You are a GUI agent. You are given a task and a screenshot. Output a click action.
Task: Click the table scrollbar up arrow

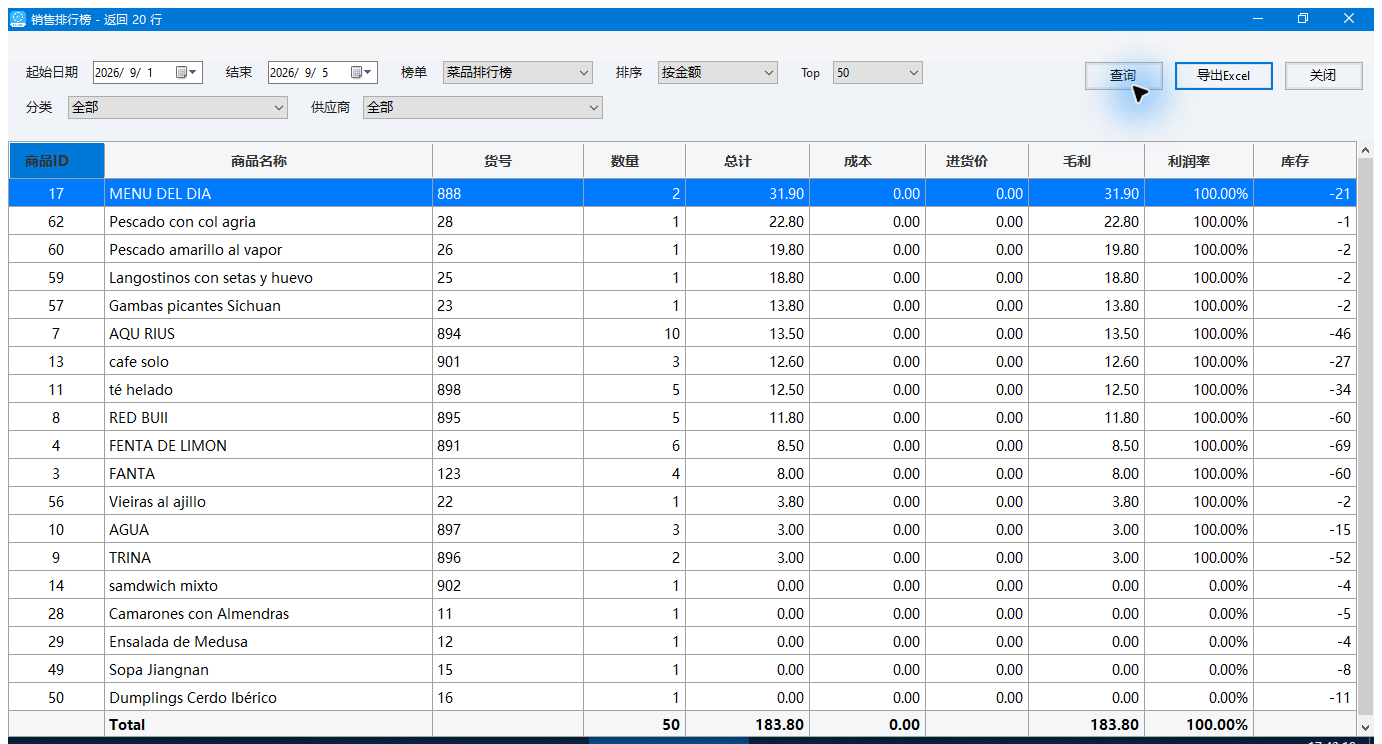tap(1365, 151)
